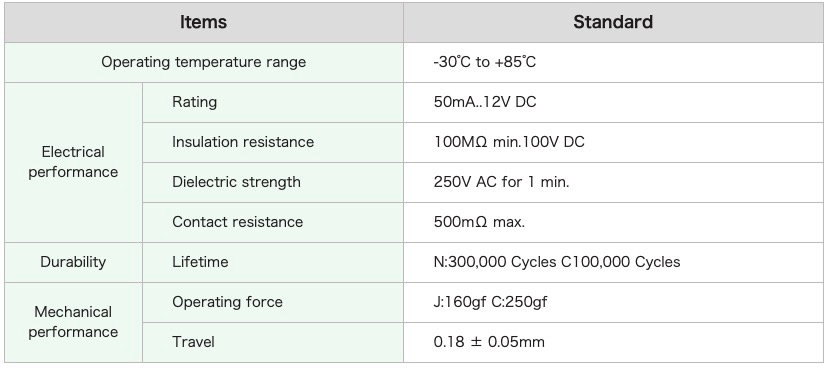Screen dimensions: 832x372
Task: Click the Electrical performance group cell
Action: point(73,162)
